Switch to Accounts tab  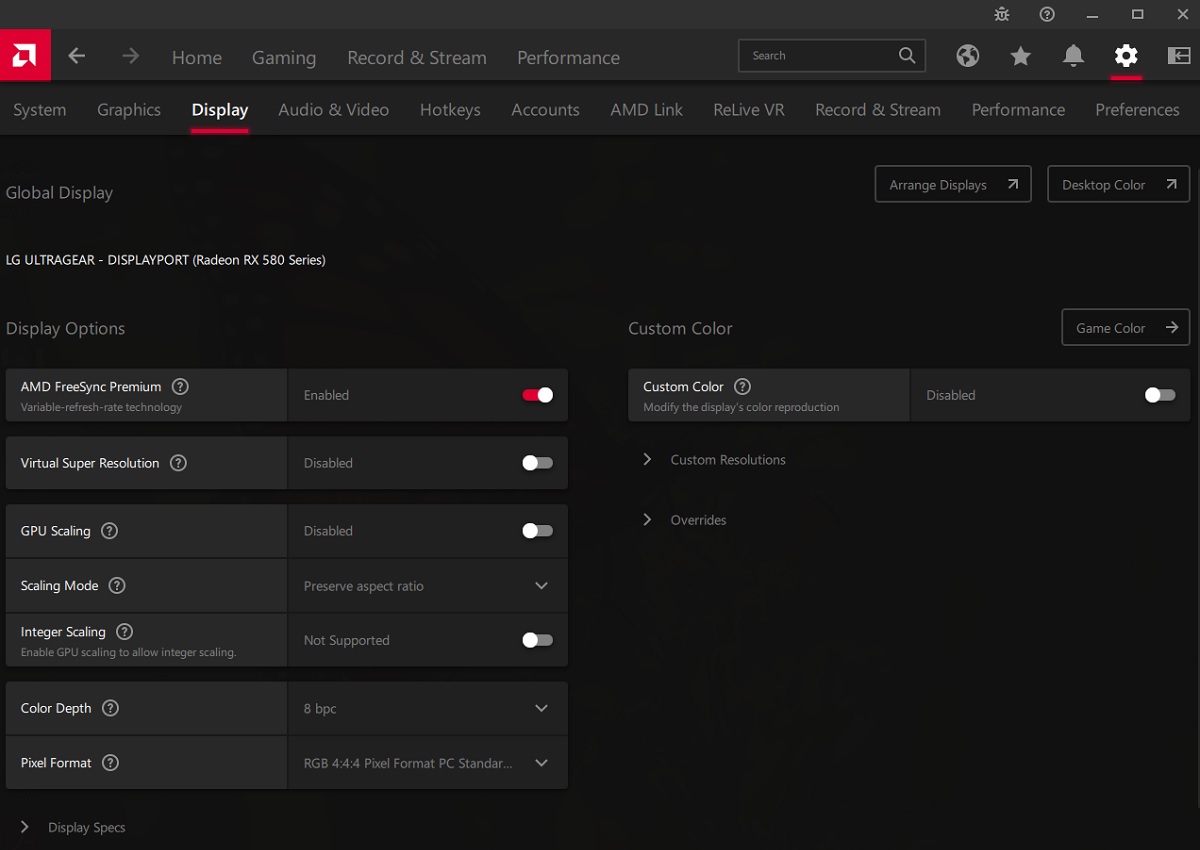545,110
